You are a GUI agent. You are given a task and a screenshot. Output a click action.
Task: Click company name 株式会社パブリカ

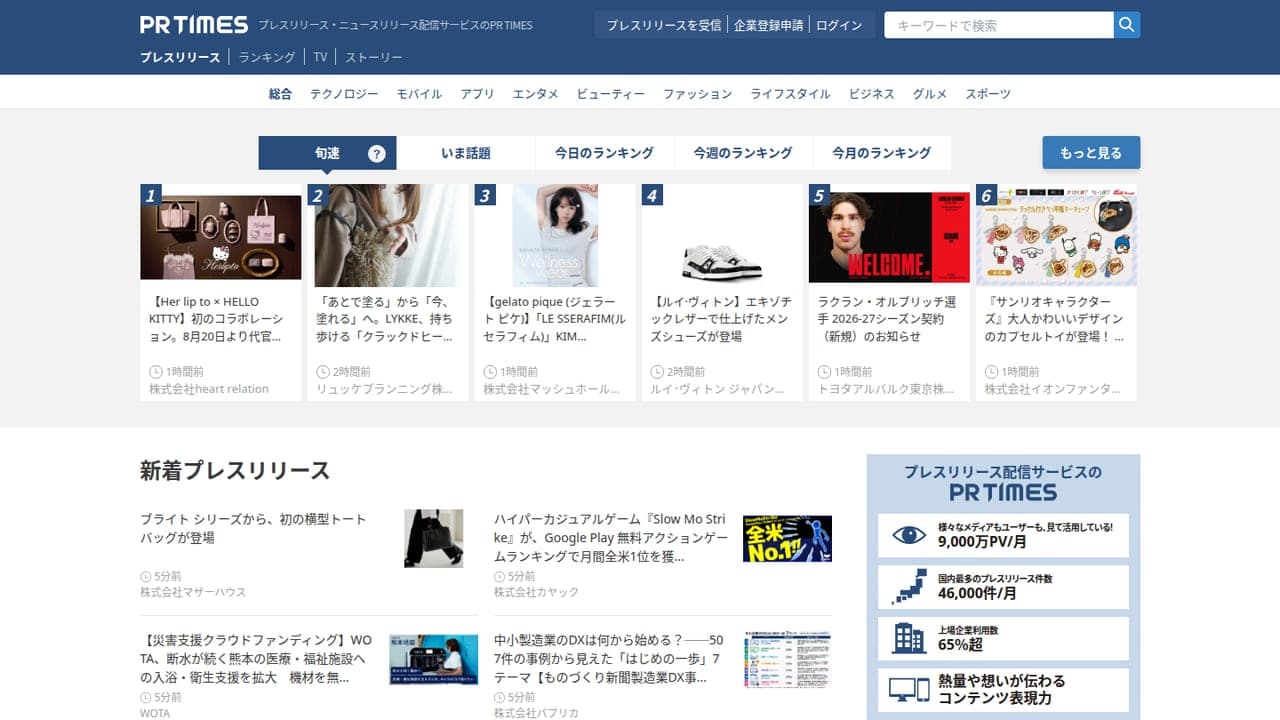[536, 713]
